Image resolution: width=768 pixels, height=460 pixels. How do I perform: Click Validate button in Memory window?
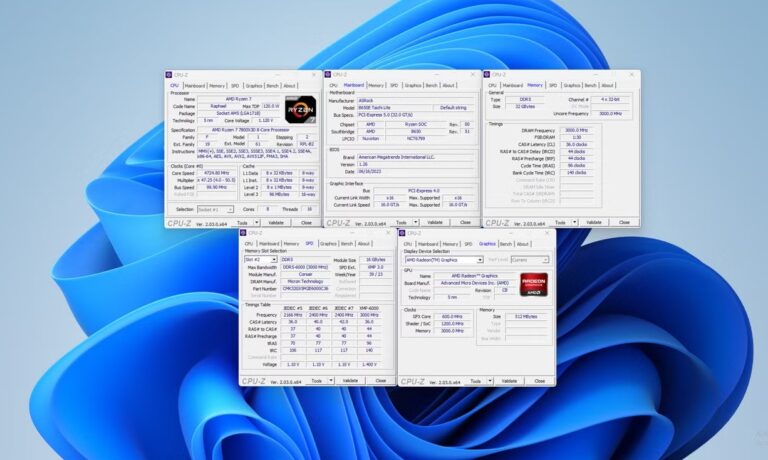click(x=594, y=222)
